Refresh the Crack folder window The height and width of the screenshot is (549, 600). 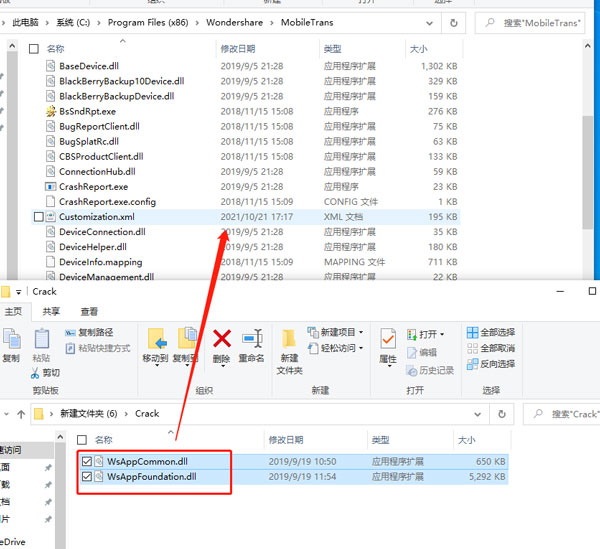click(x=502, y=414)
